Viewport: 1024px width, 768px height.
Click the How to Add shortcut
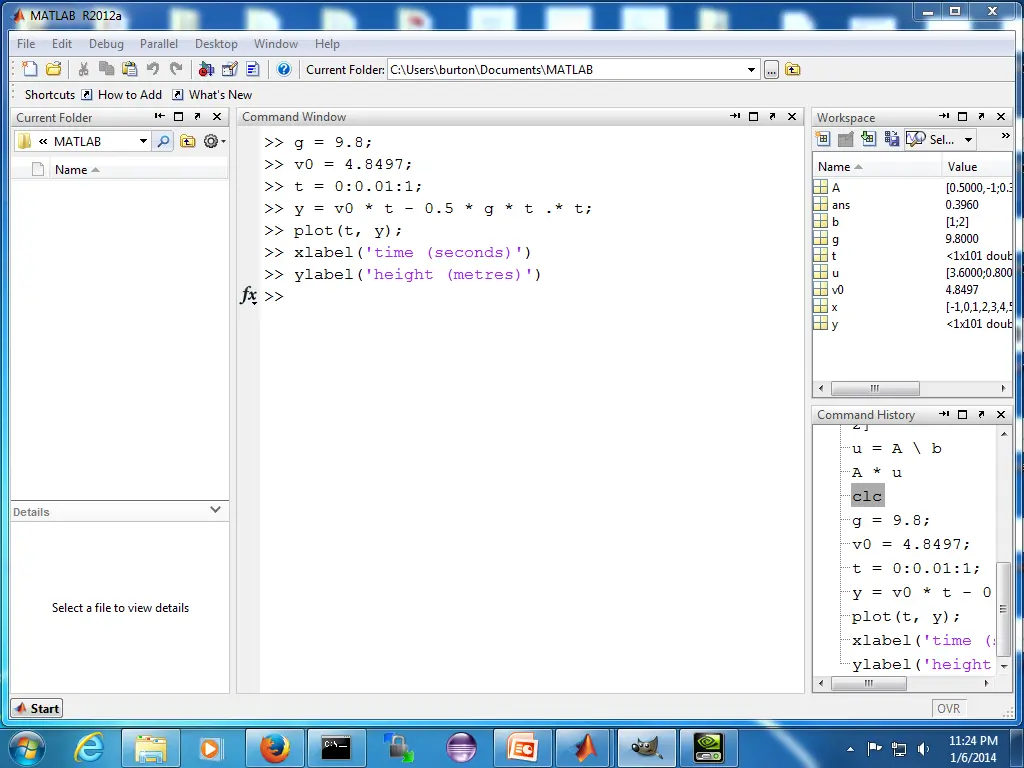click(x=122, y=95)
